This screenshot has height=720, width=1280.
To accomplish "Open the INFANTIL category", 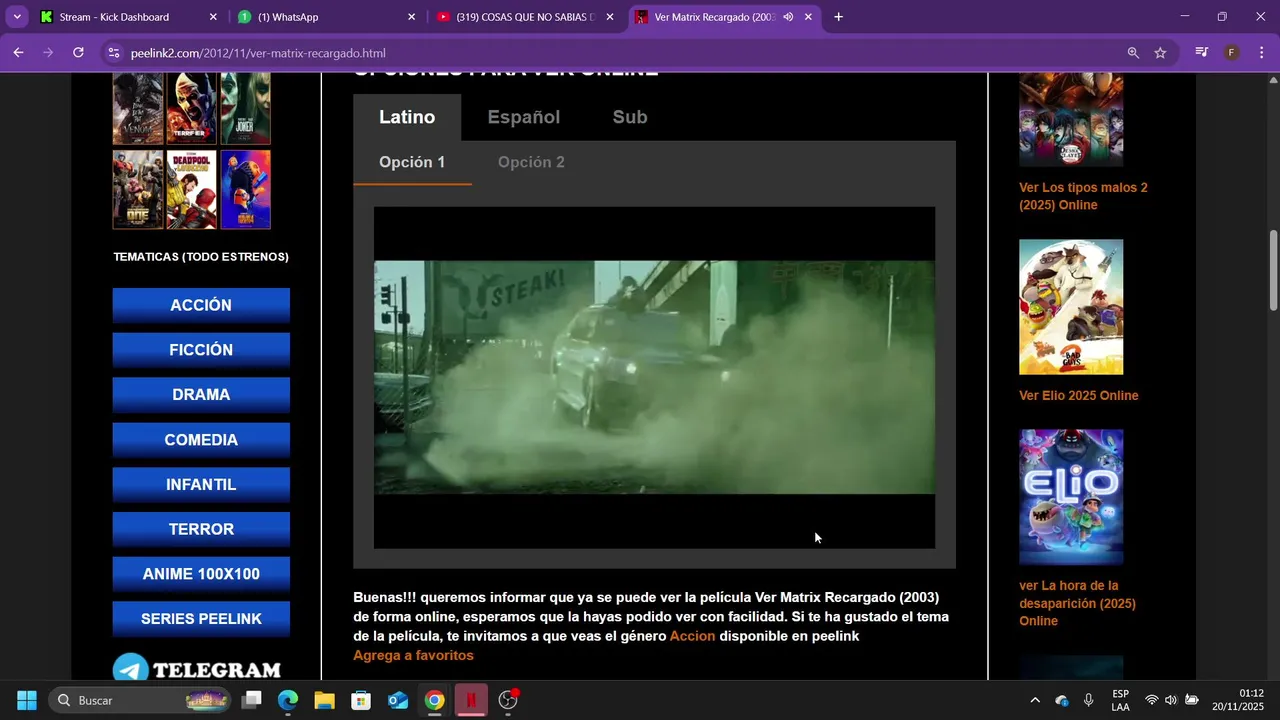I will [201, 484].
